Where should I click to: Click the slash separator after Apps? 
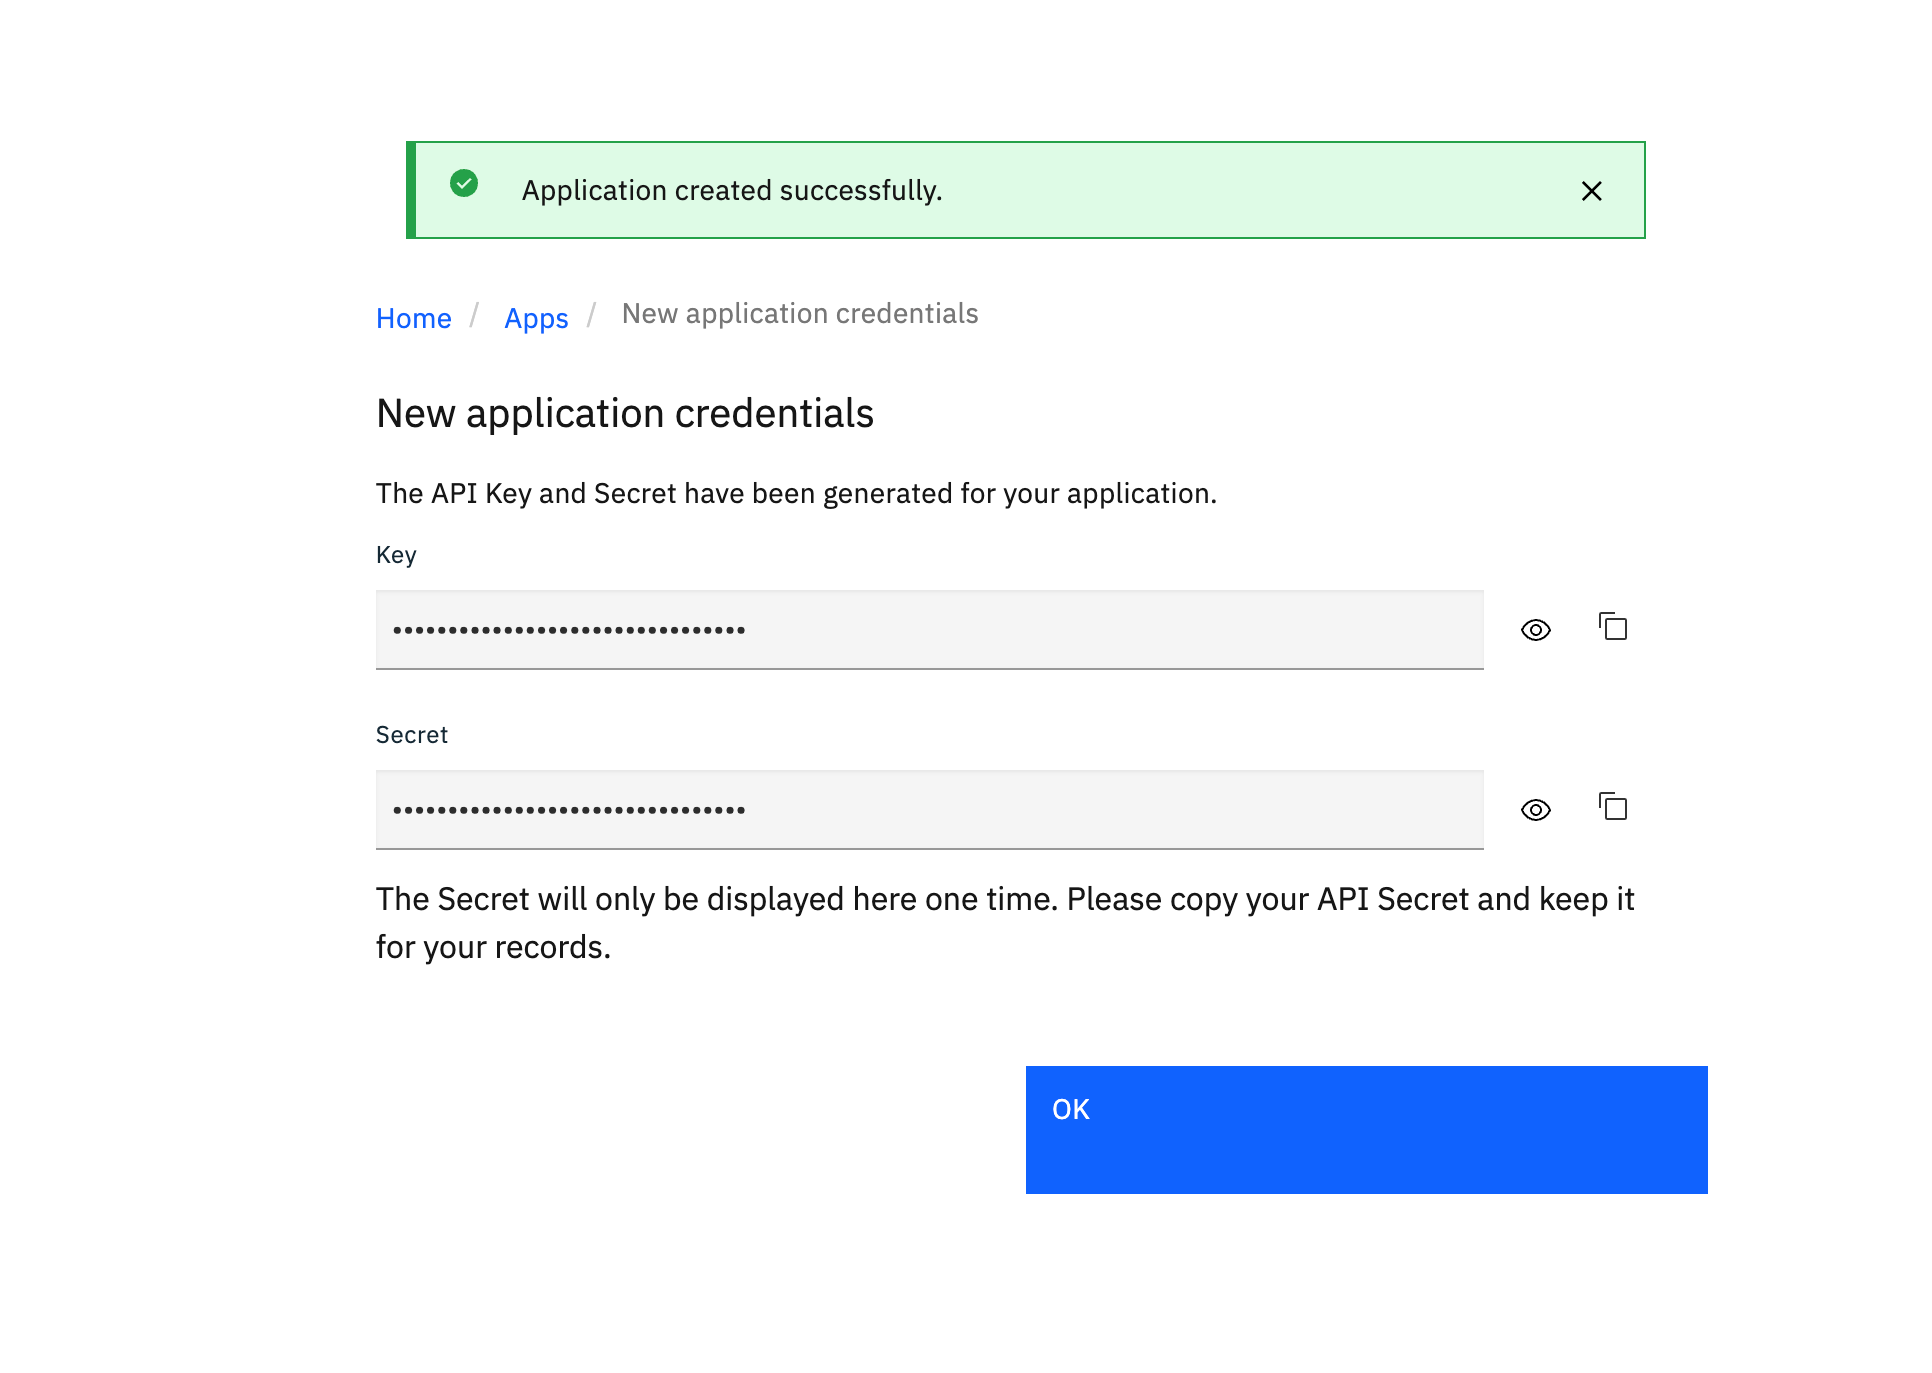[592, 316]
